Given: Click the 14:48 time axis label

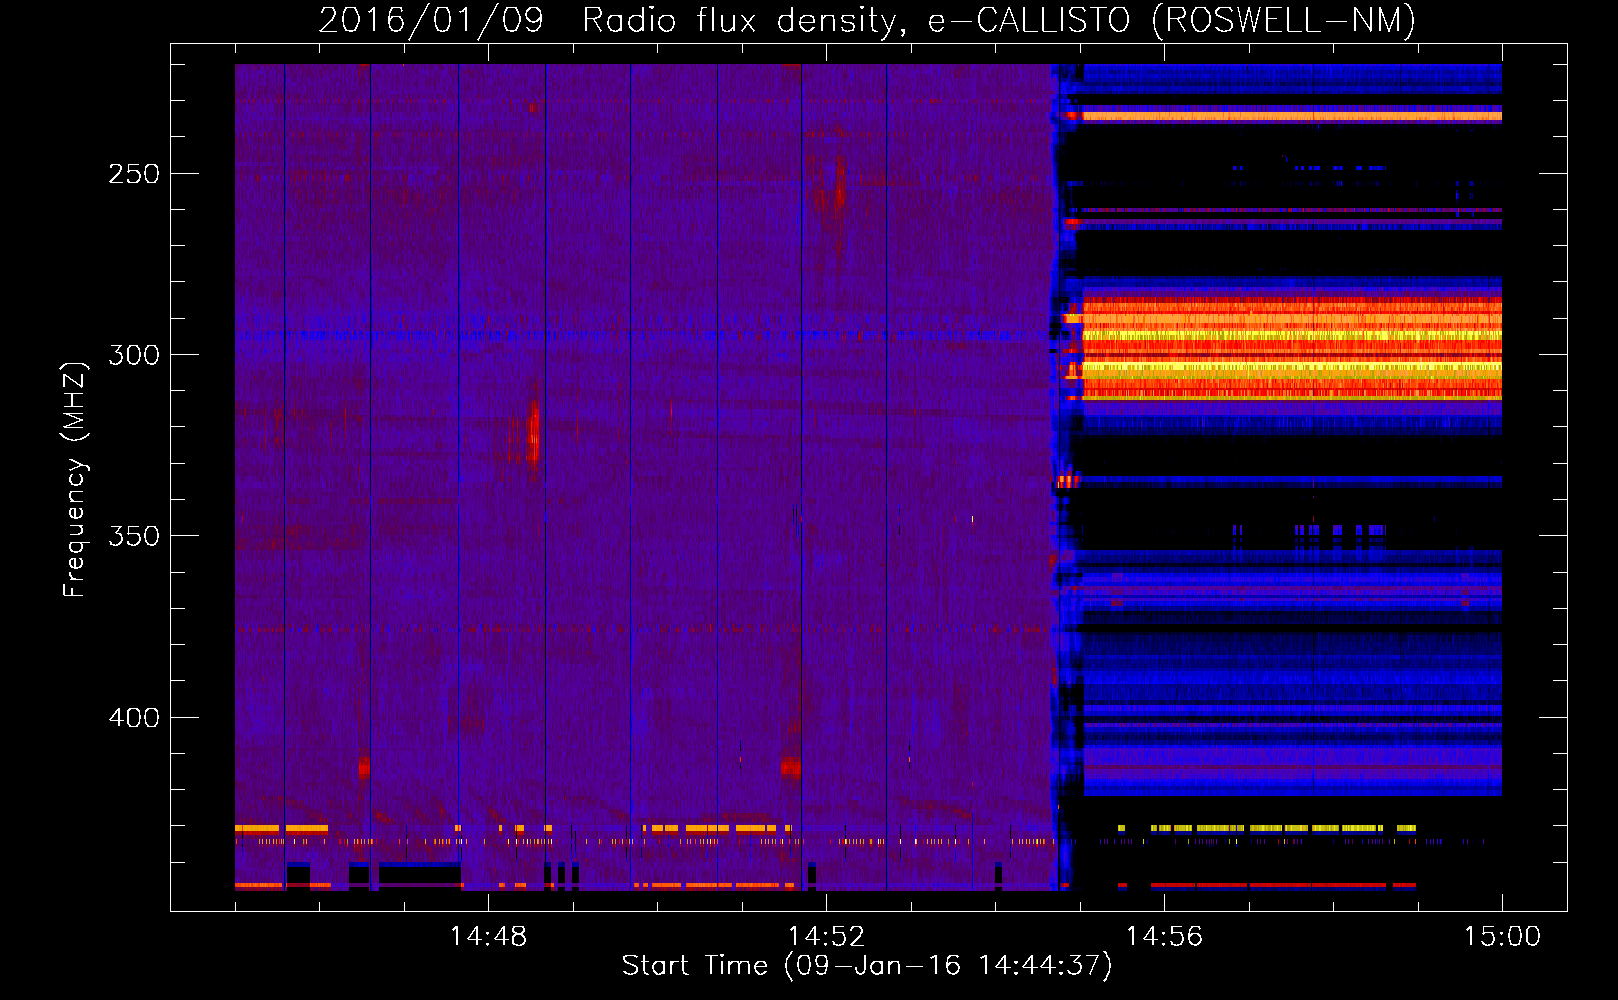Looking at the screenshot, I should pyautogui.click(x=488, y=937).
